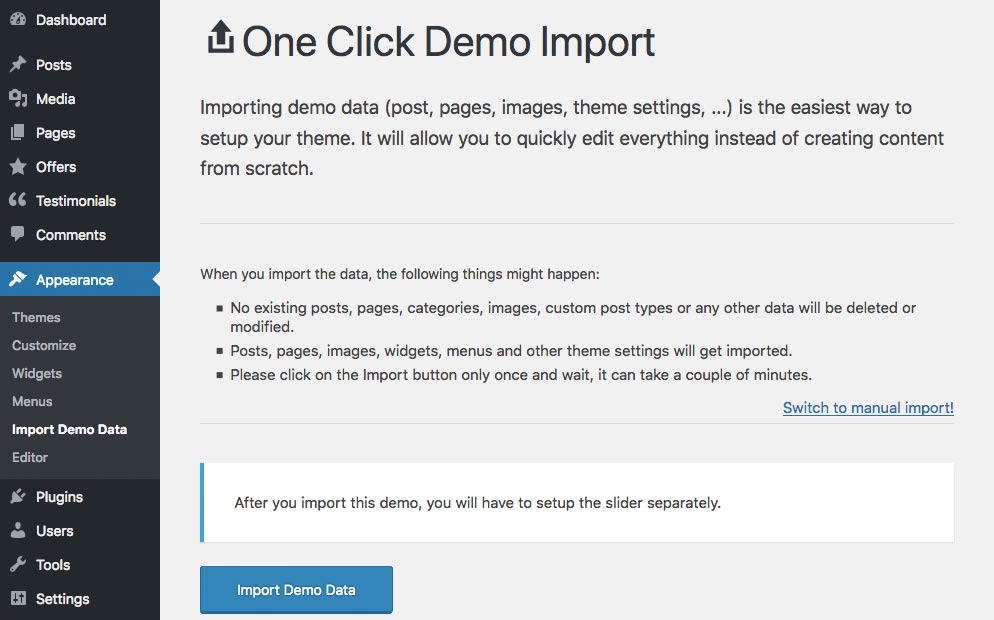Click the Offers star icon
994x620 pixels.
click(18, 167)
